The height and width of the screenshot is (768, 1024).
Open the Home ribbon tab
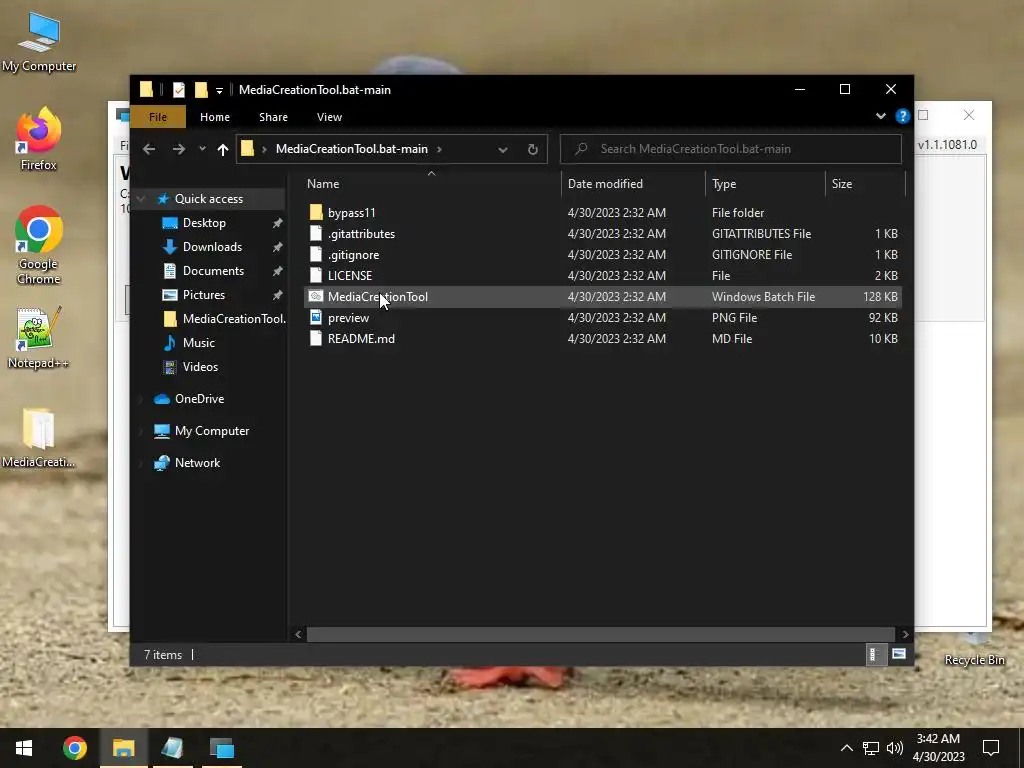pos(215,117)
